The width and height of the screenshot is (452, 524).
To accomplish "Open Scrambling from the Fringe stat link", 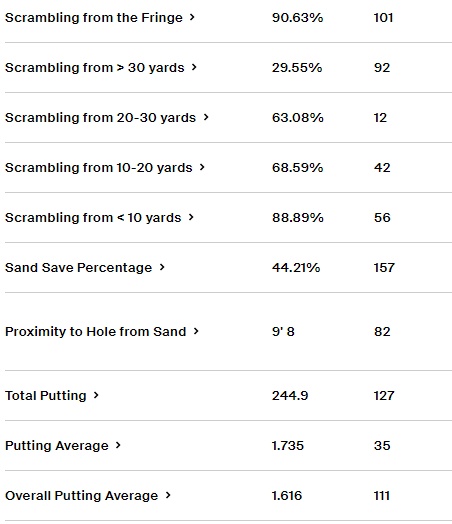I will click(94, 18).
